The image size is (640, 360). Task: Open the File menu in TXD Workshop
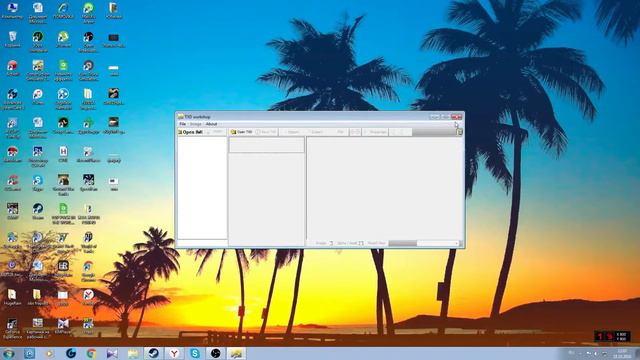tap(182, 124)
